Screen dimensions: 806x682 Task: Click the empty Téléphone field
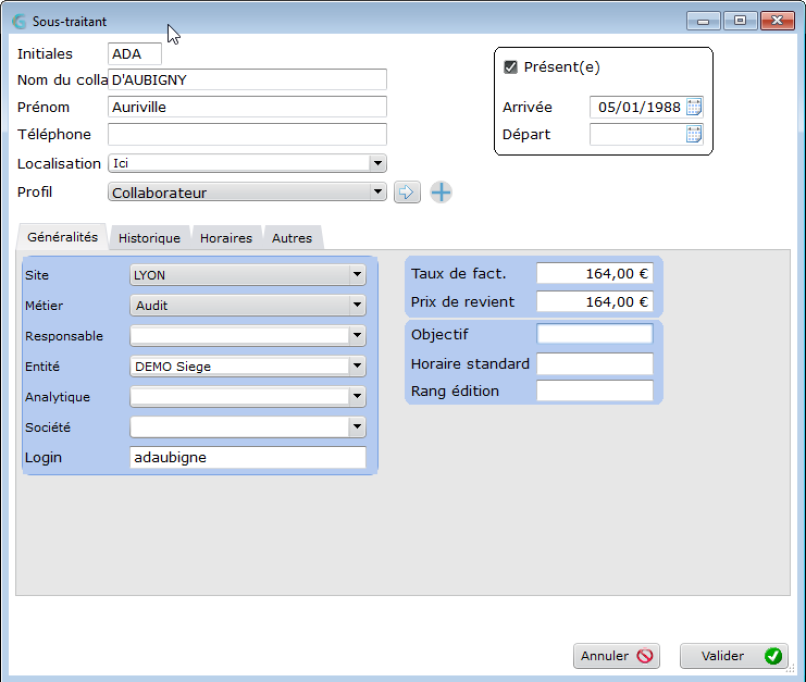click(247, 134)
